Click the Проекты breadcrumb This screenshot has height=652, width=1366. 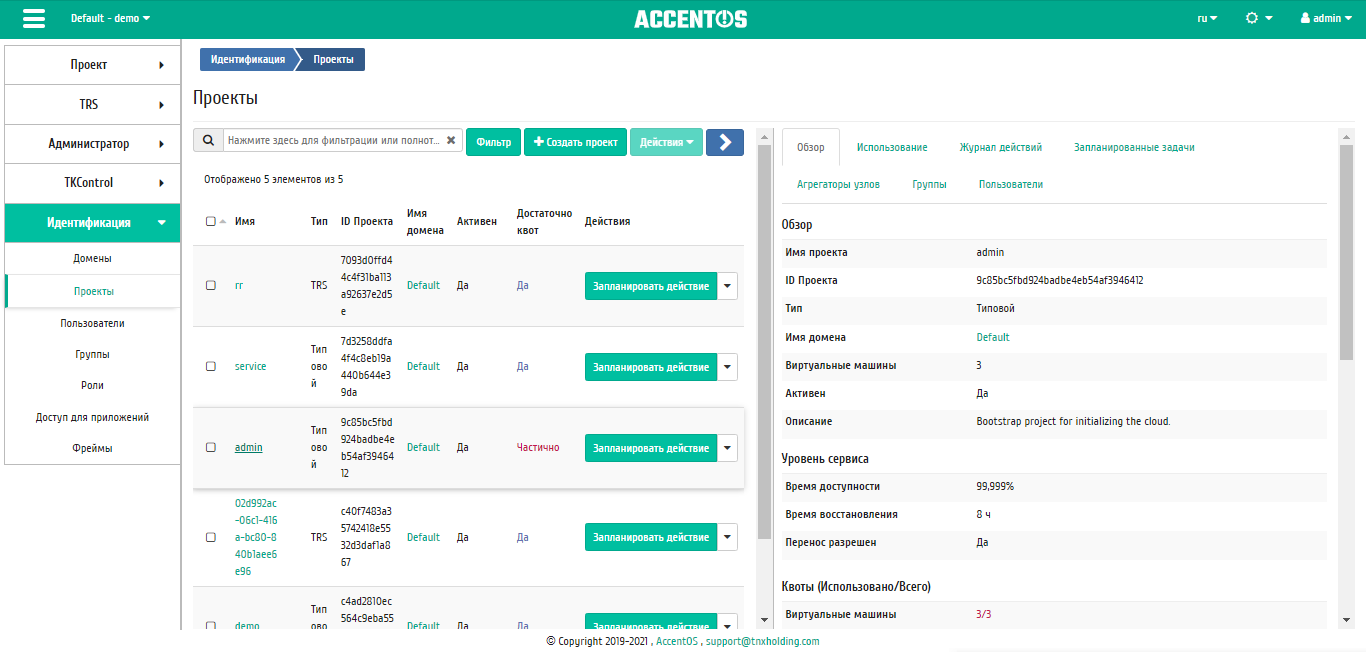(x=332, y=60)
